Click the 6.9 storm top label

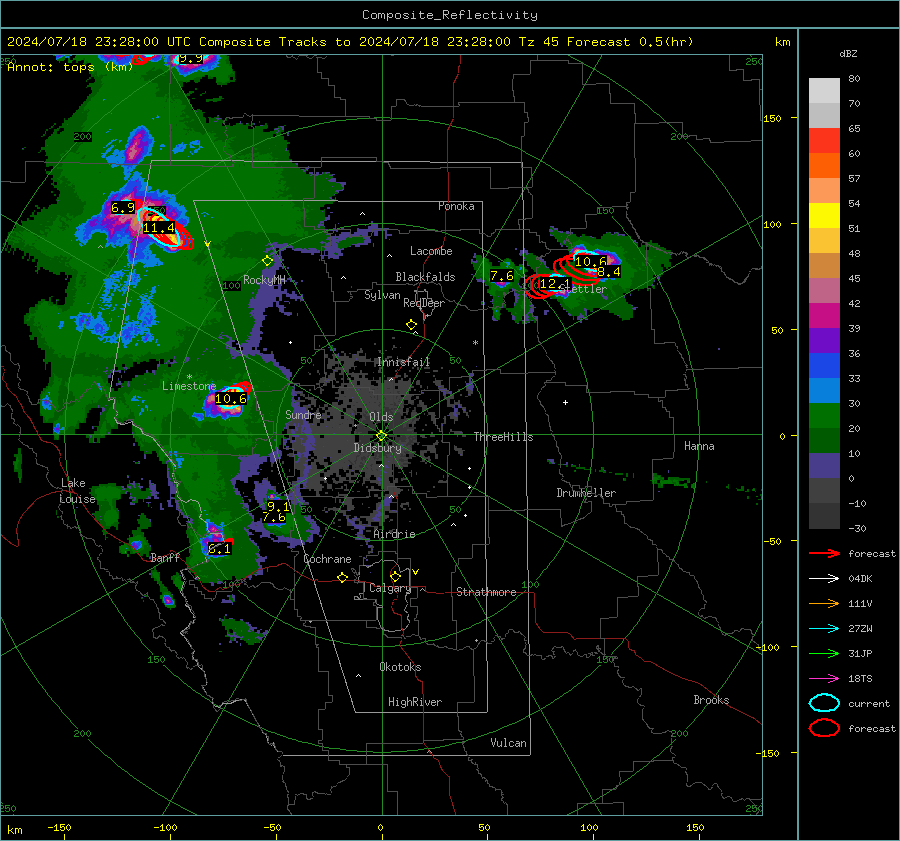[122, 208]
